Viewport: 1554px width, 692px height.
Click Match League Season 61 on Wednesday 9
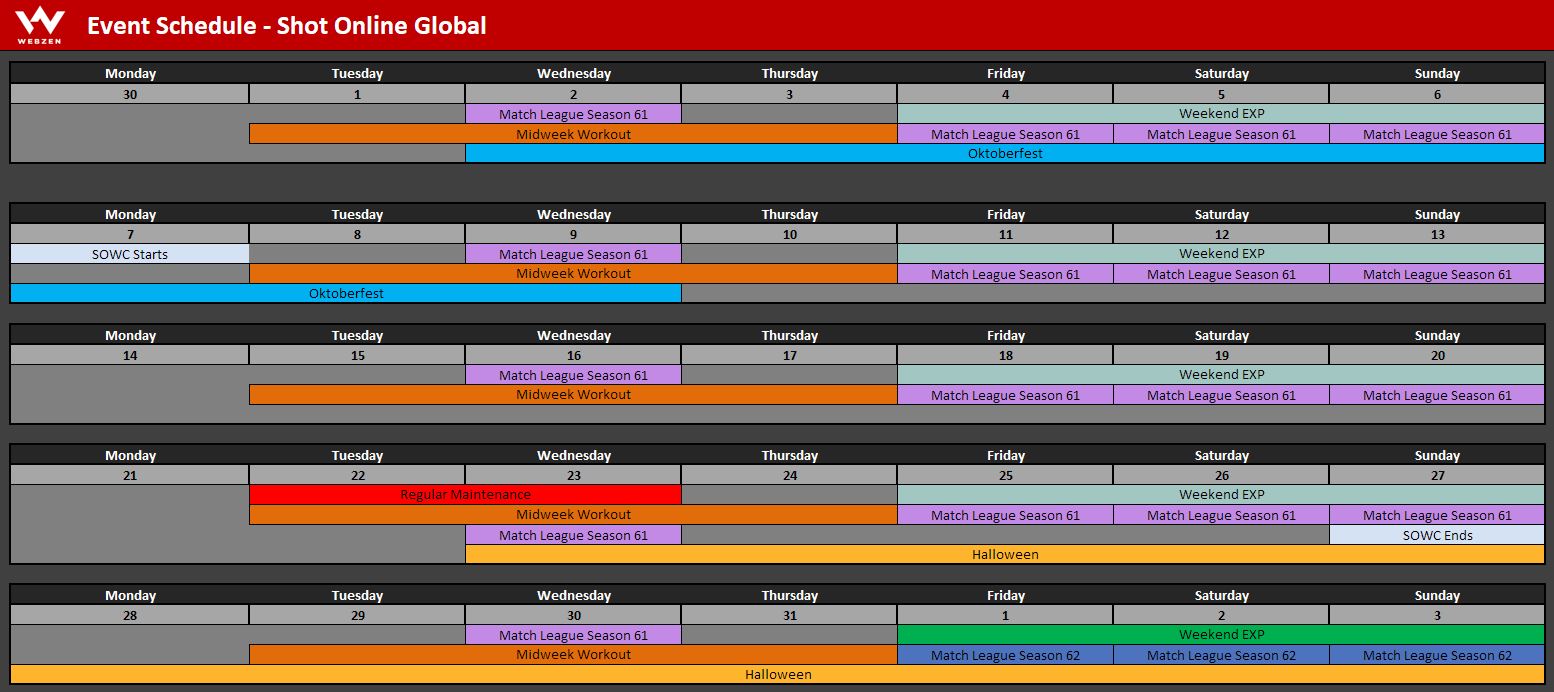pos(573,254)
